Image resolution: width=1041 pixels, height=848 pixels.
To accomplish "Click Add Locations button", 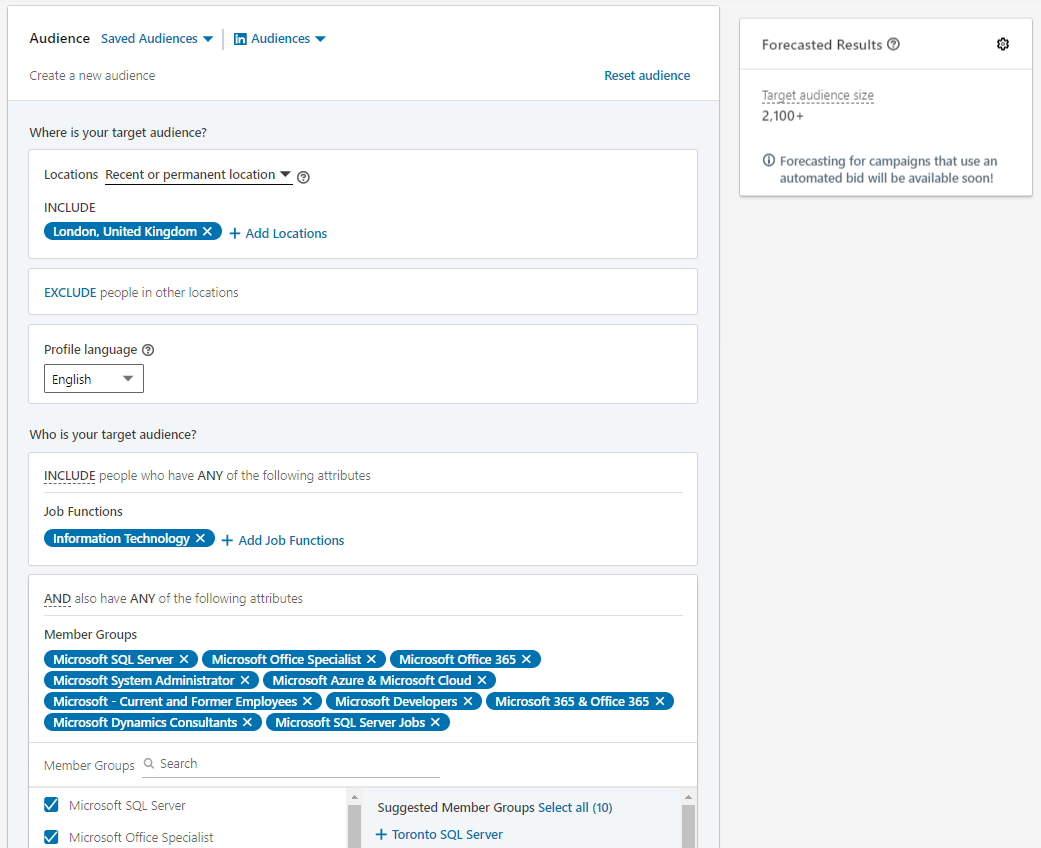I will pos(278,233).
